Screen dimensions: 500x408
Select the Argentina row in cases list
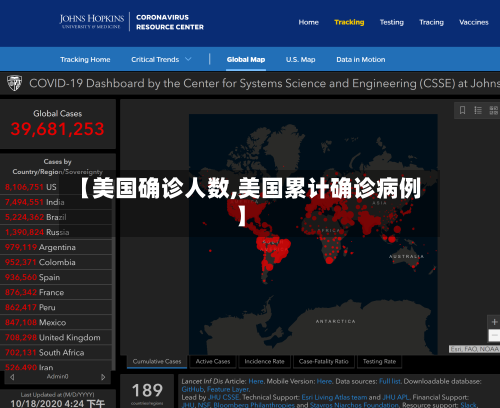pos(56,247)
